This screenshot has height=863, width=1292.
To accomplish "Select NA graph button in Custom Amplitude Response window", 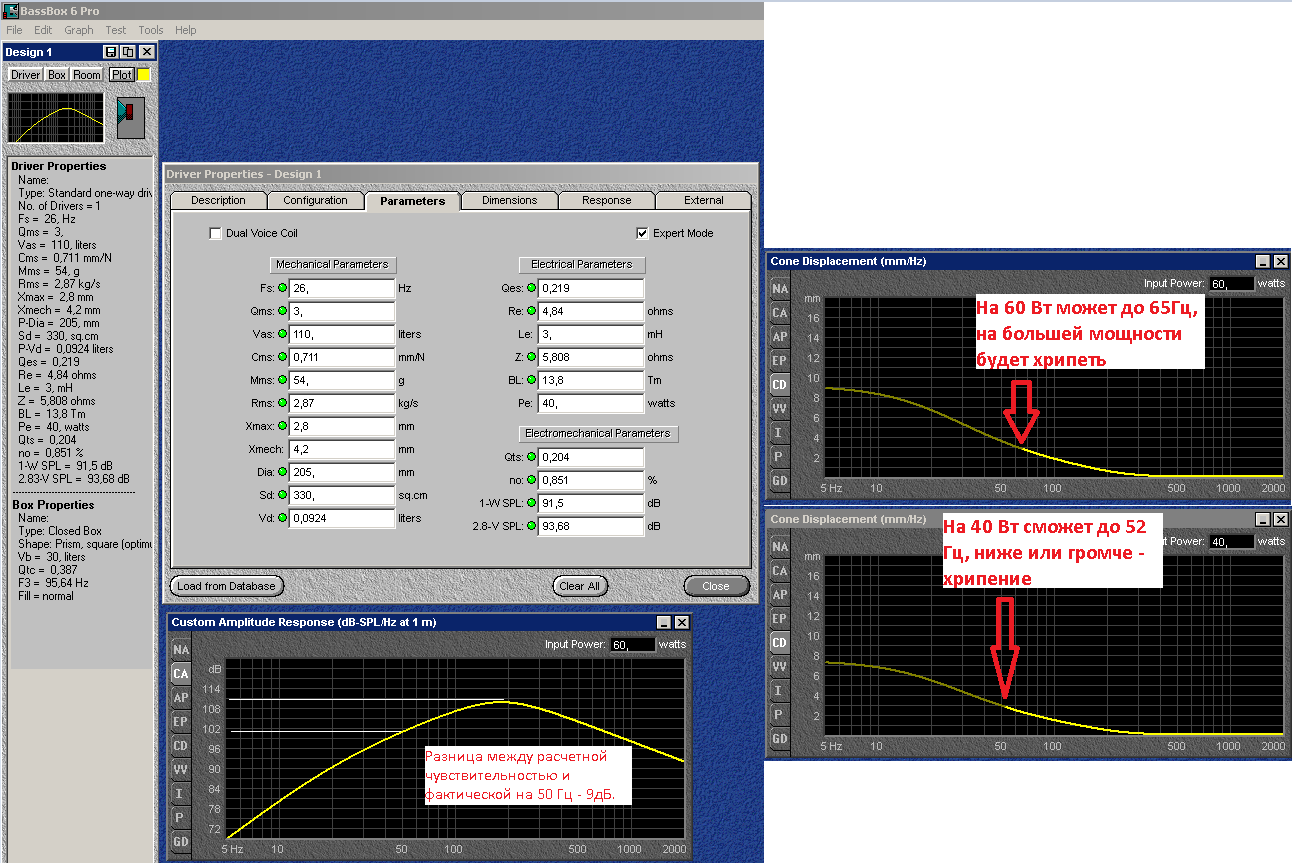I will tap(181, 650).
